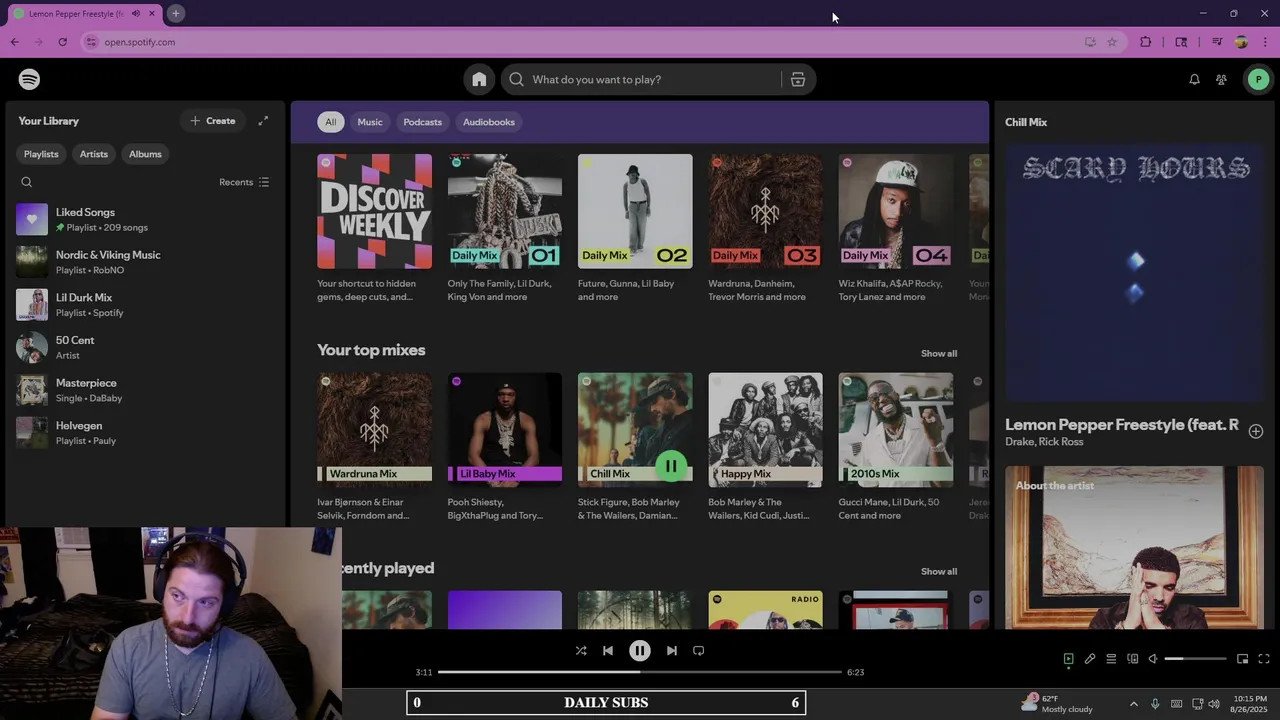Image resolution: width=1280 pixels, height=720 pixels.
Task: Show hidden system tray icons
Action: point(1133,704)
